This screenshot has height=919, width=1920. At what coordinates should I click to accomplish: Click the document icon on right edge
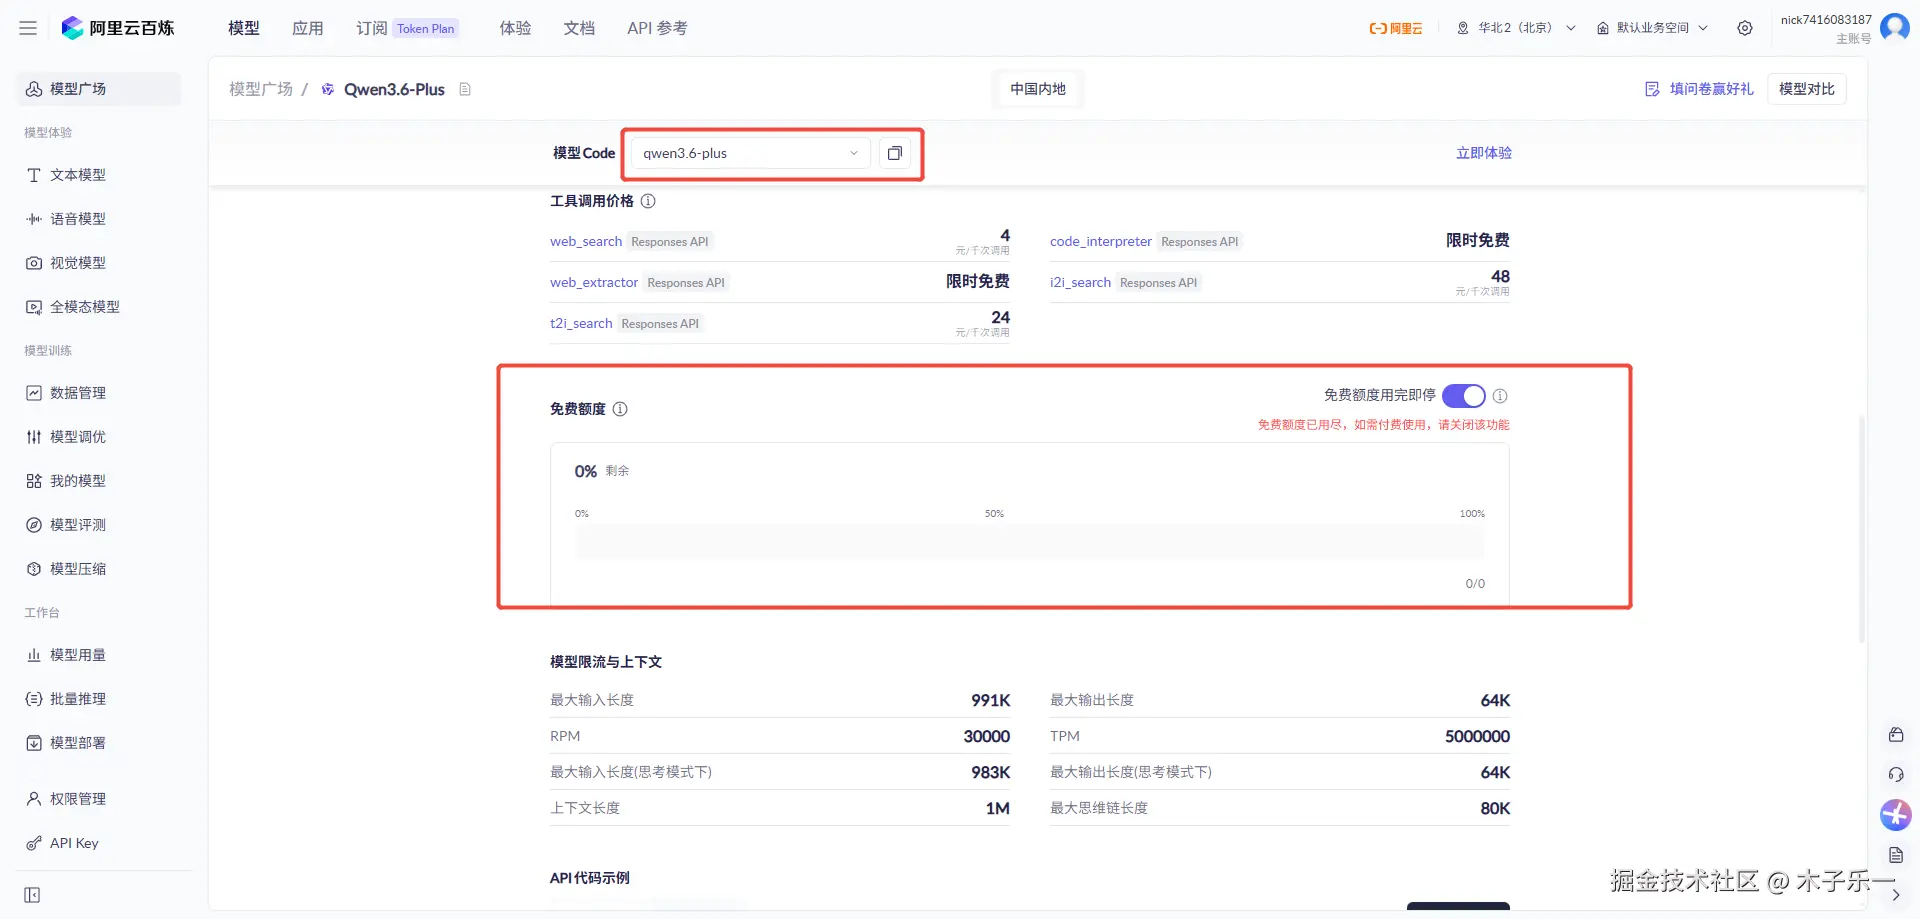(x=1896, y=855)
